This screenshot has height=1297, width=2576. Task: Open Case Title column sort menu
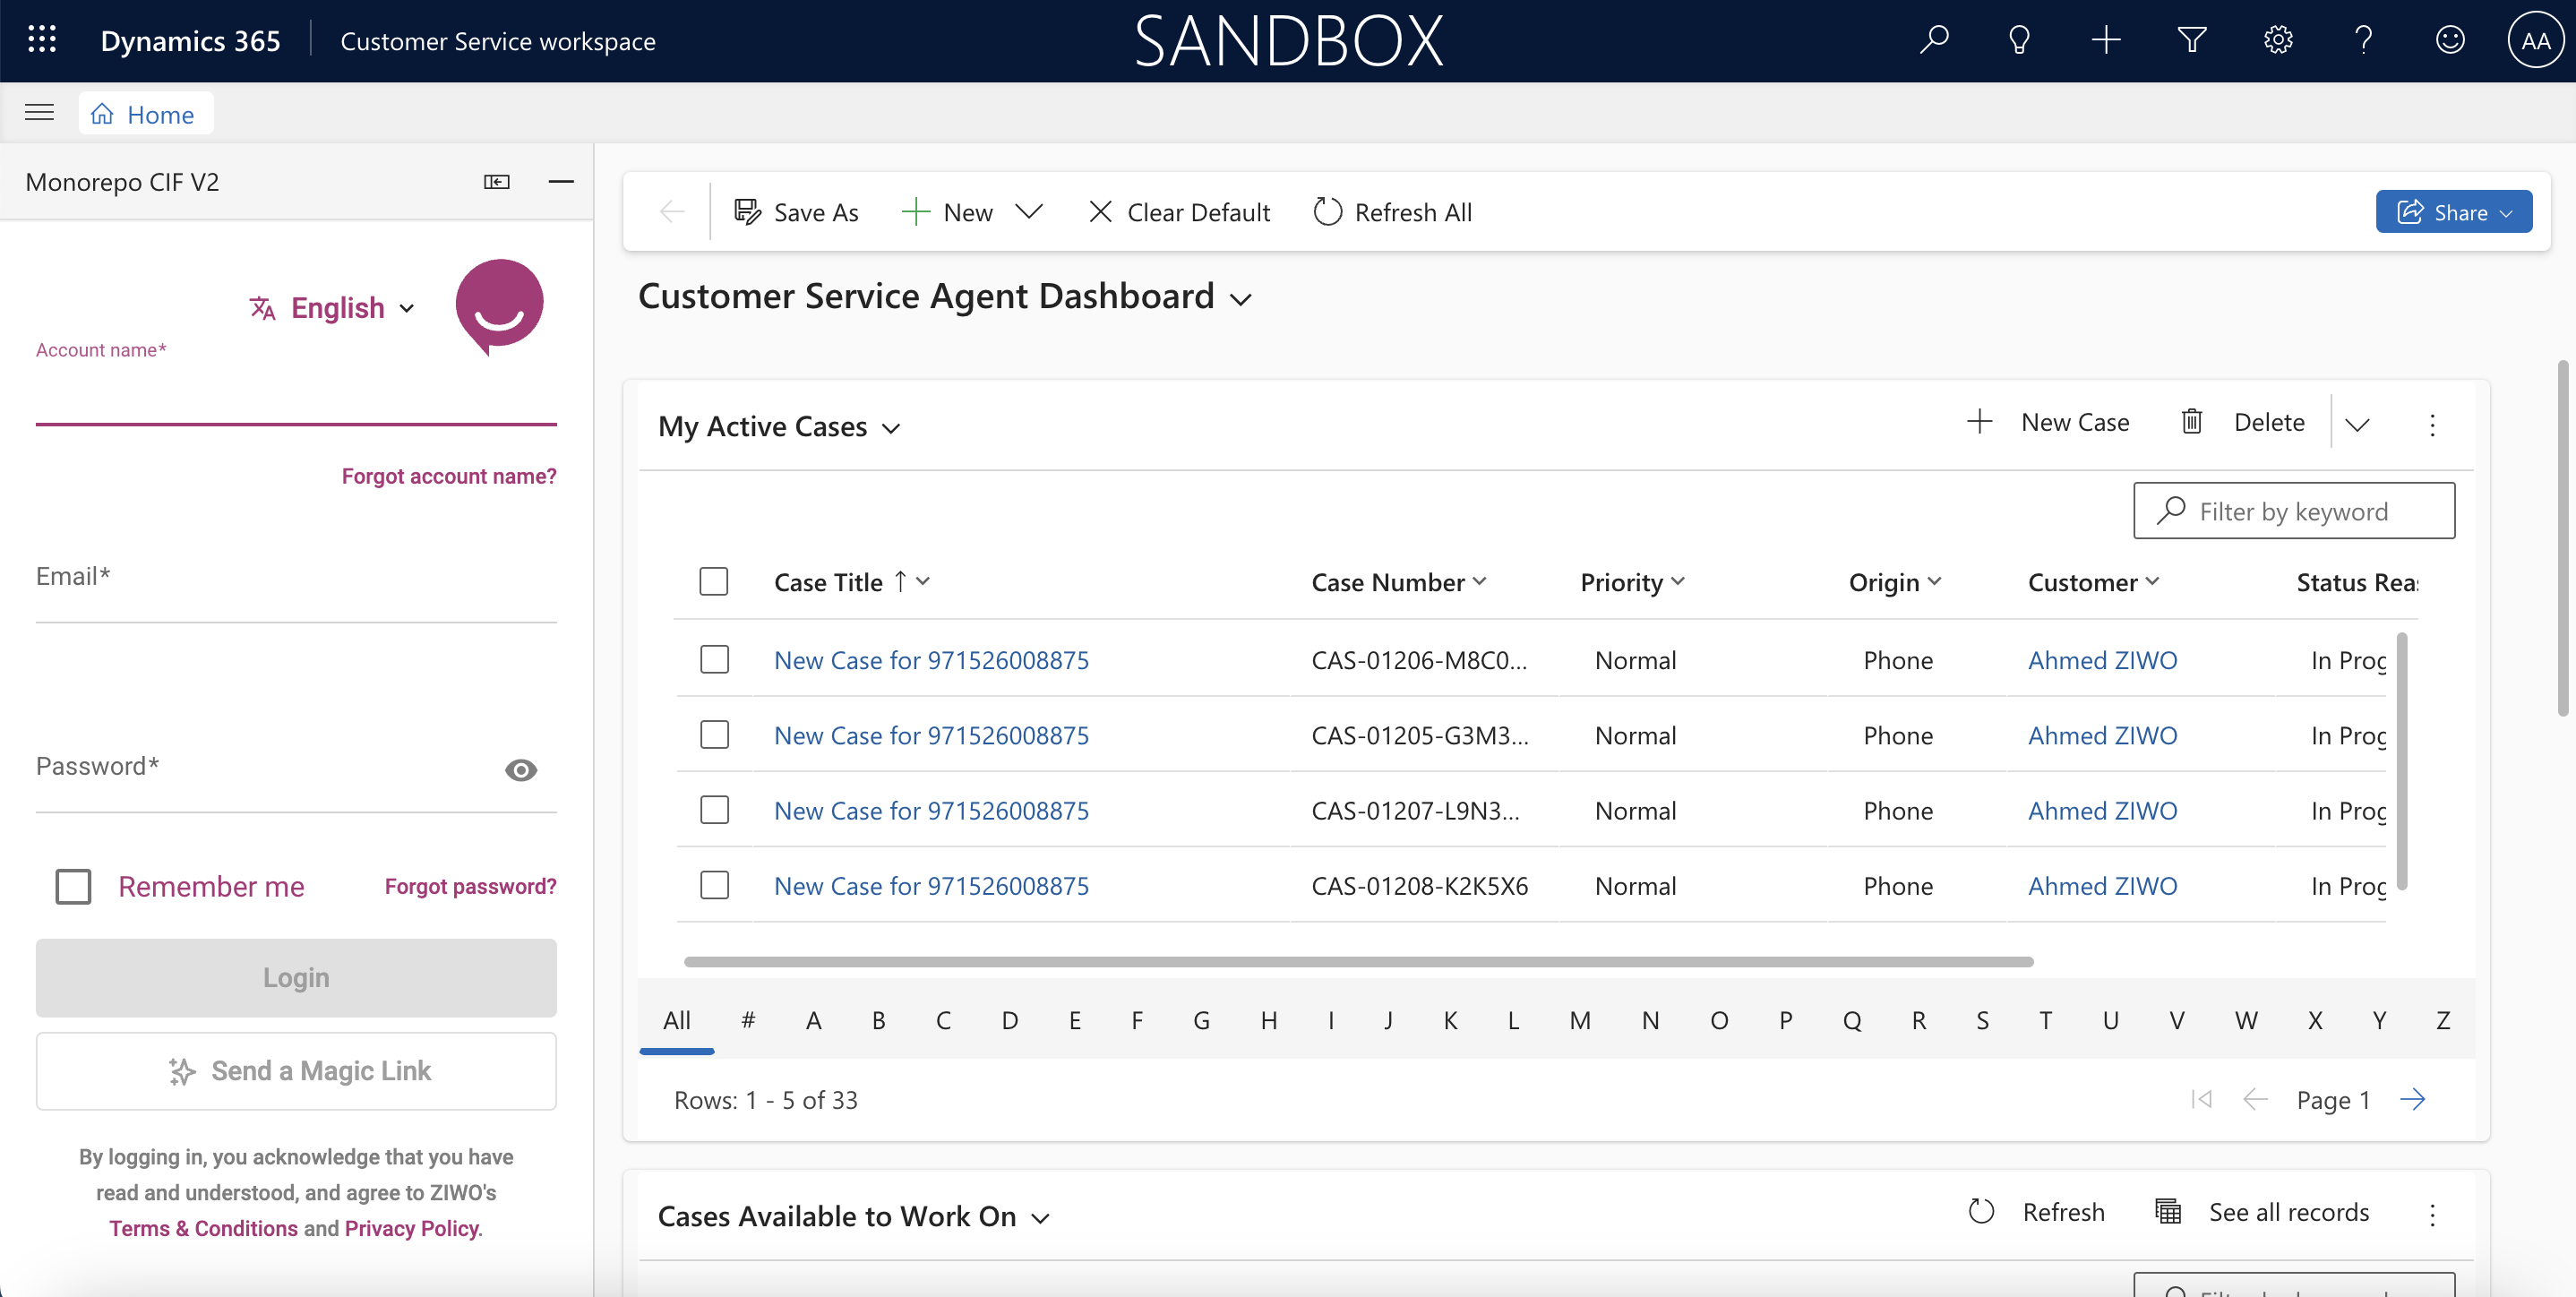tap(852, 582)
